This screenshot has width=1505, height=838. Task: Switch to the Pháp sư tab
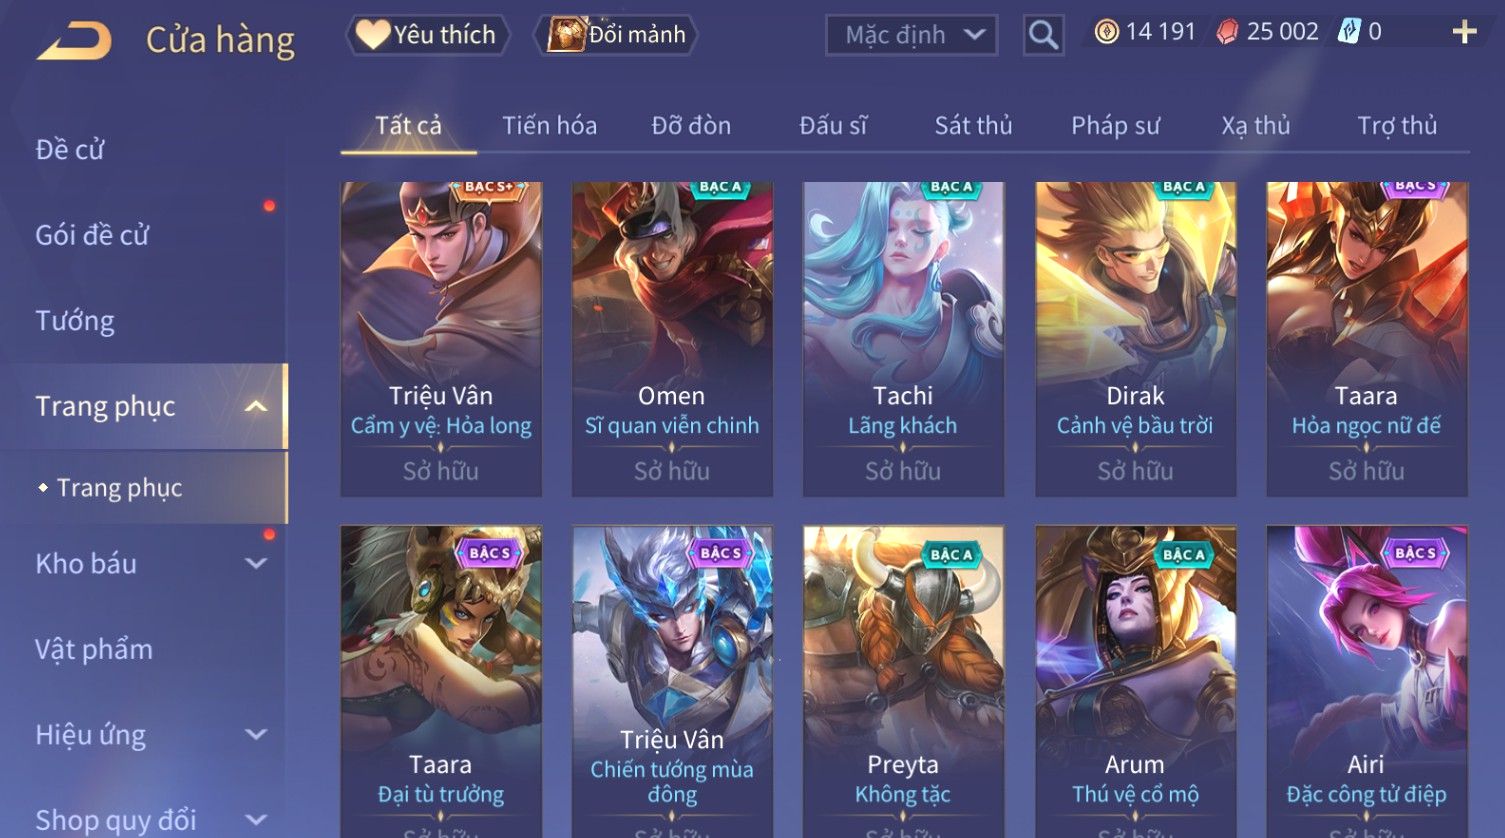click(x=1115, y=126)
